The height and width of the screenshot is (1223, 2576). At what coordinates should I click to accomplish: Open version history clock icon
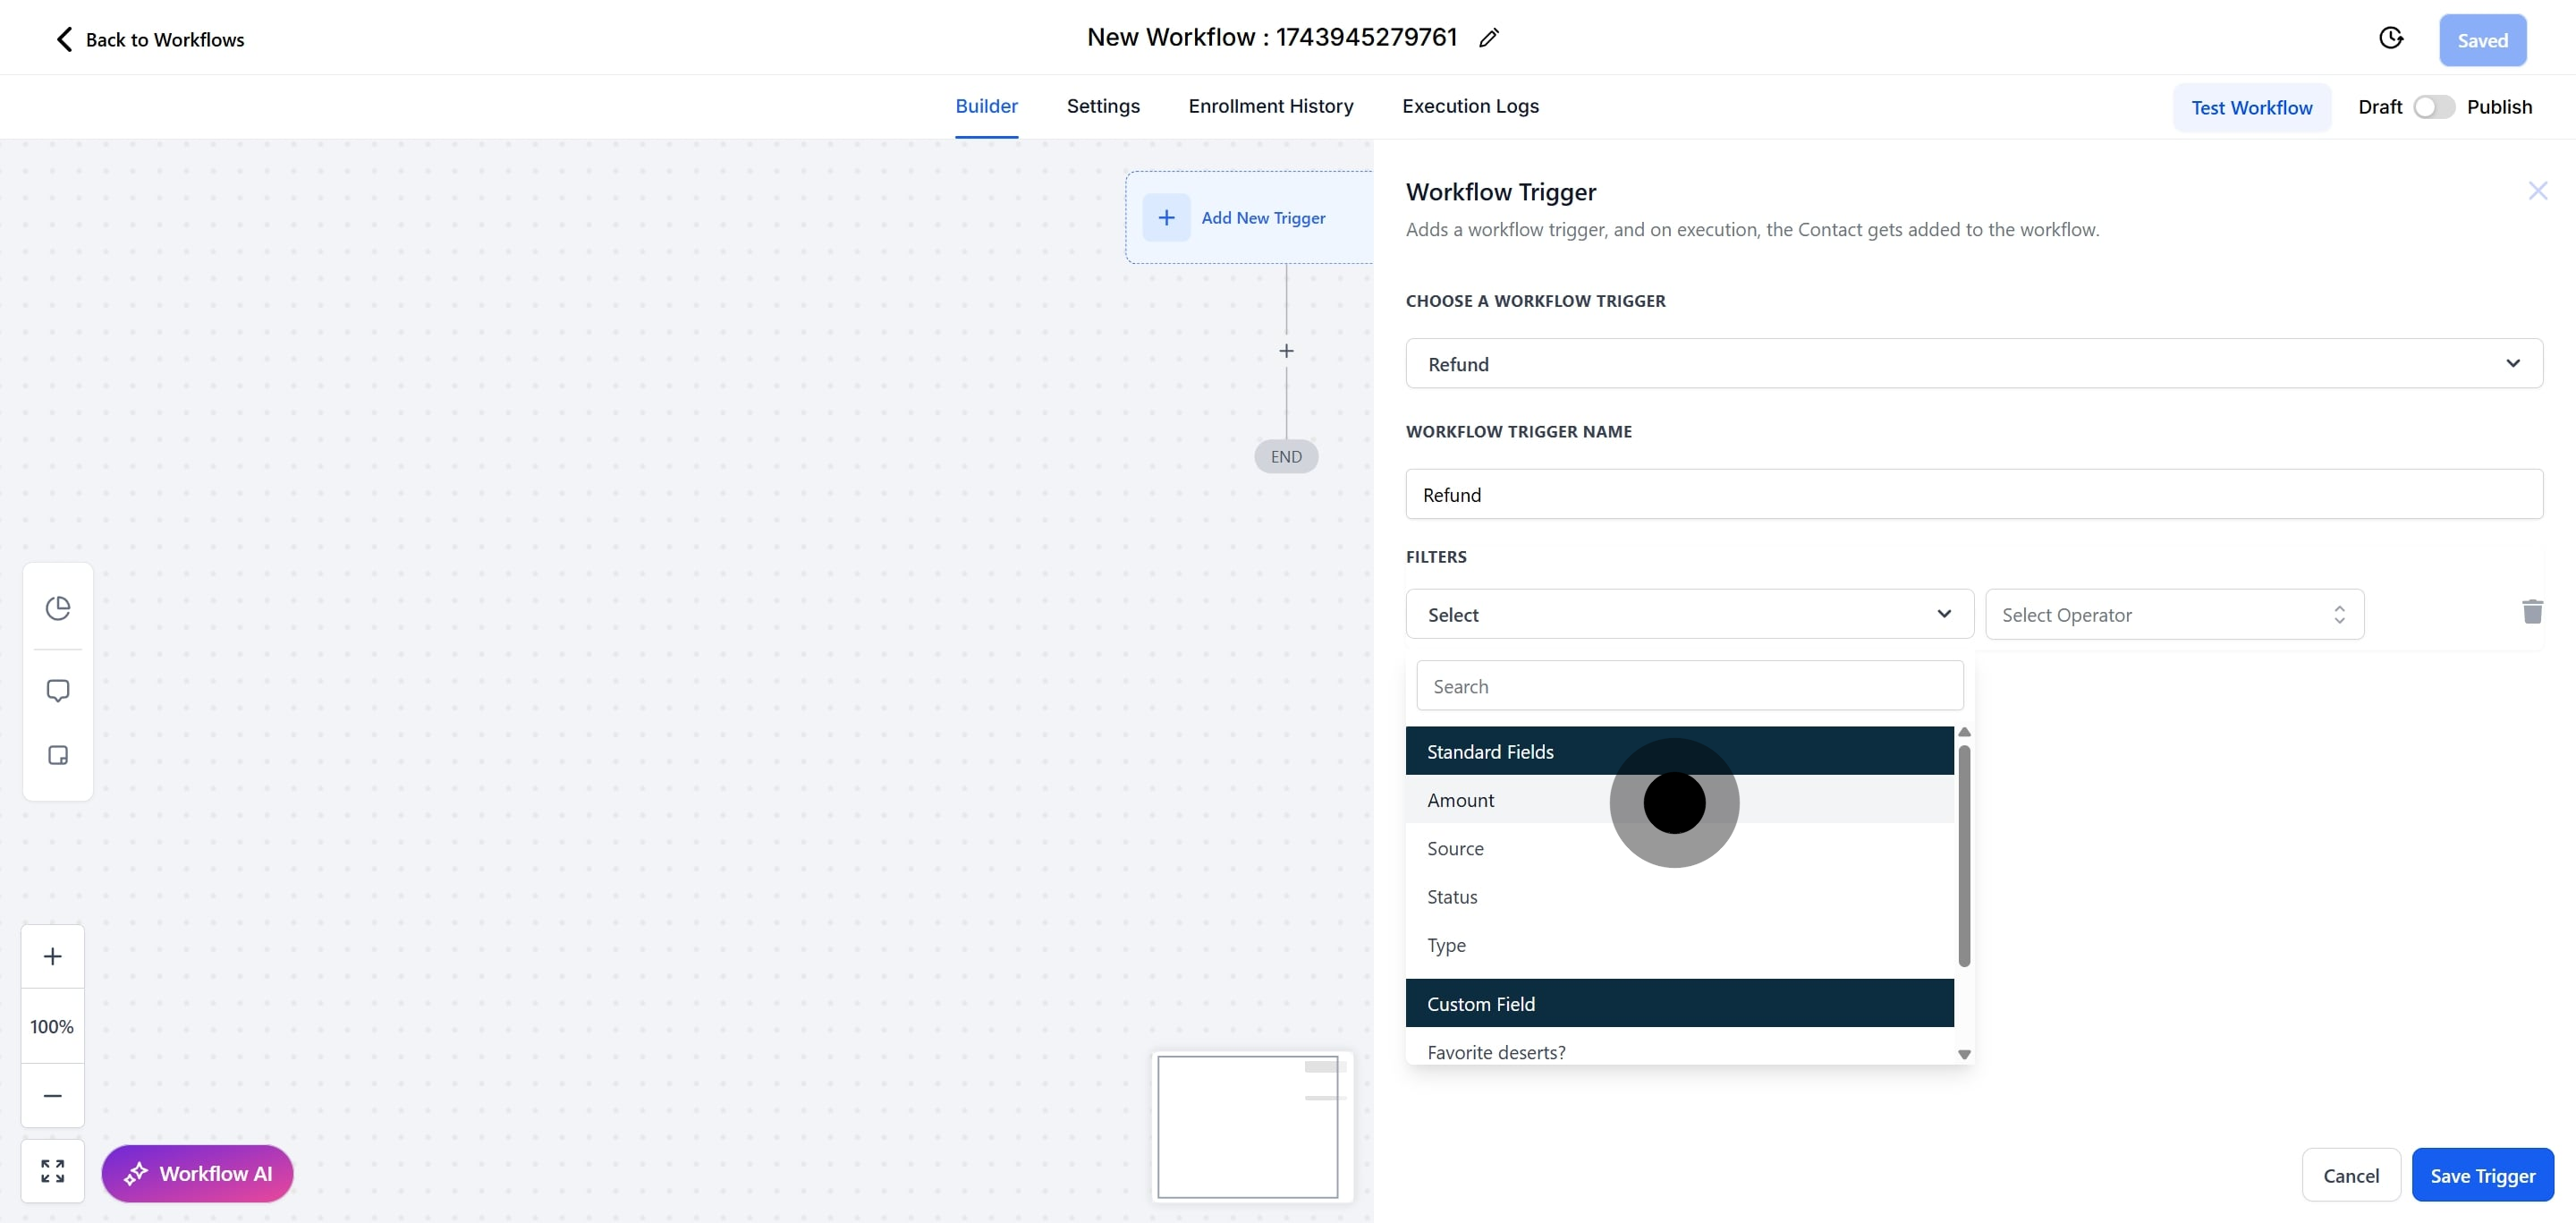(2391, 38)
